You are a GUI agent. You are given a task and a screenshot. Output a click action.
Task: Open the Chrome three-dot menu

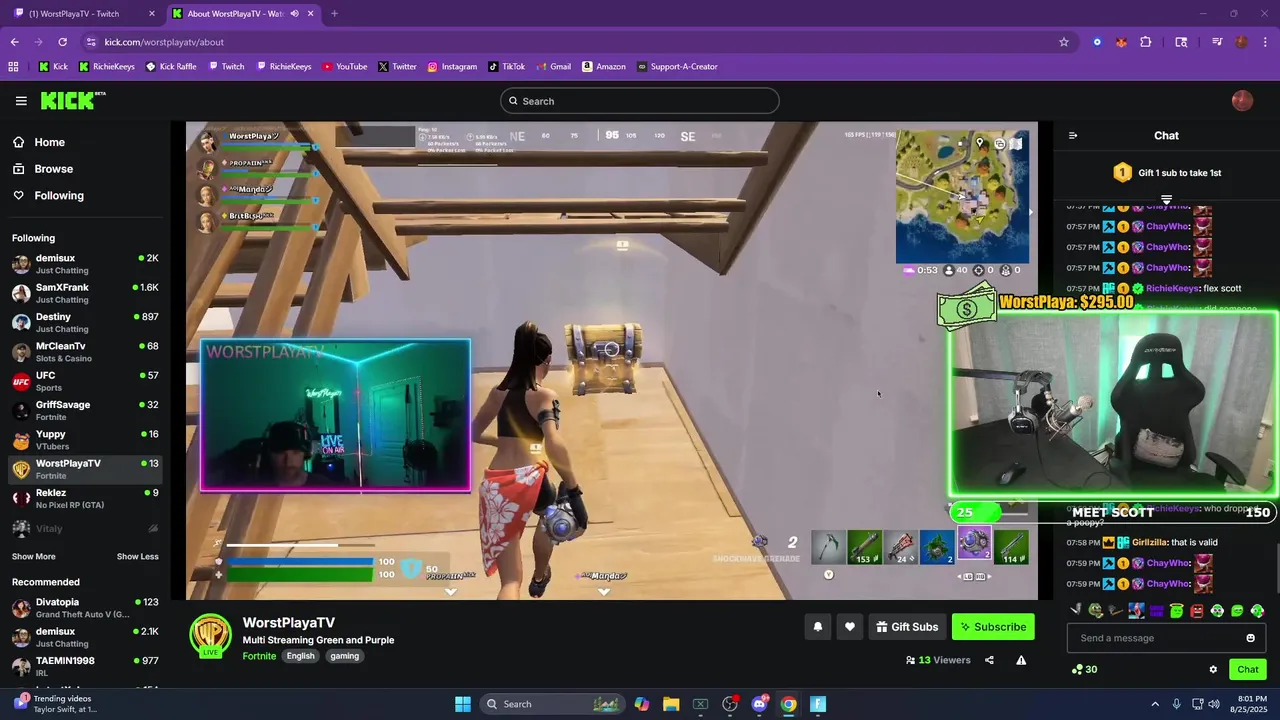(1266, 42)
